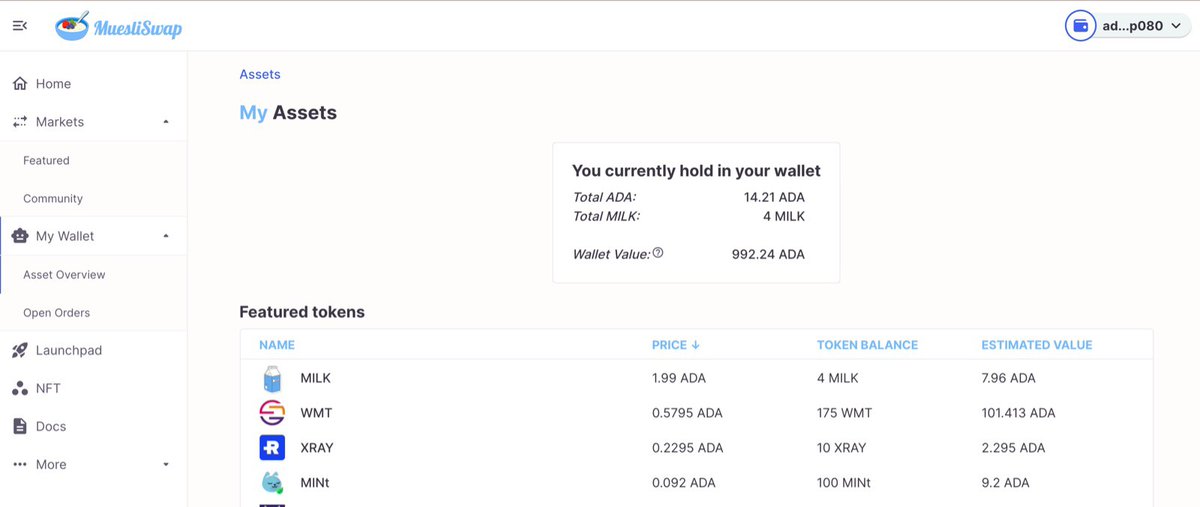Click the 9.2 ADA estimated value
This screenshot has height=507, width=1200.
tap(1006, 483)
